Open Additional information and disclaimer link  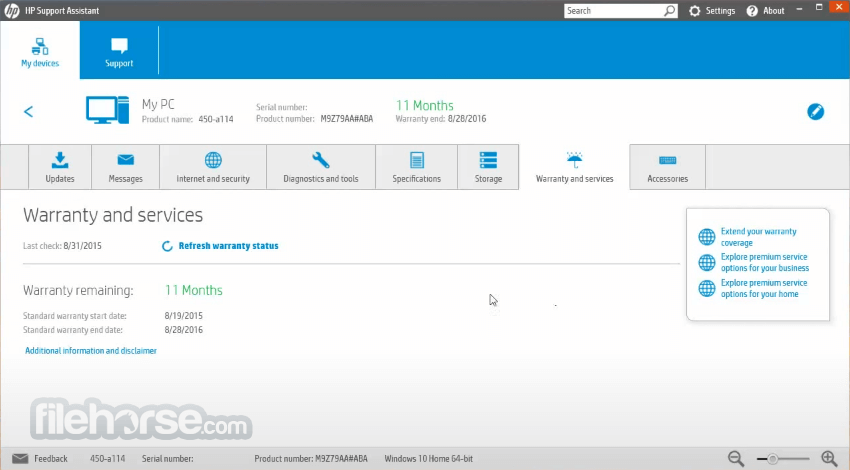tap(91, 351)
